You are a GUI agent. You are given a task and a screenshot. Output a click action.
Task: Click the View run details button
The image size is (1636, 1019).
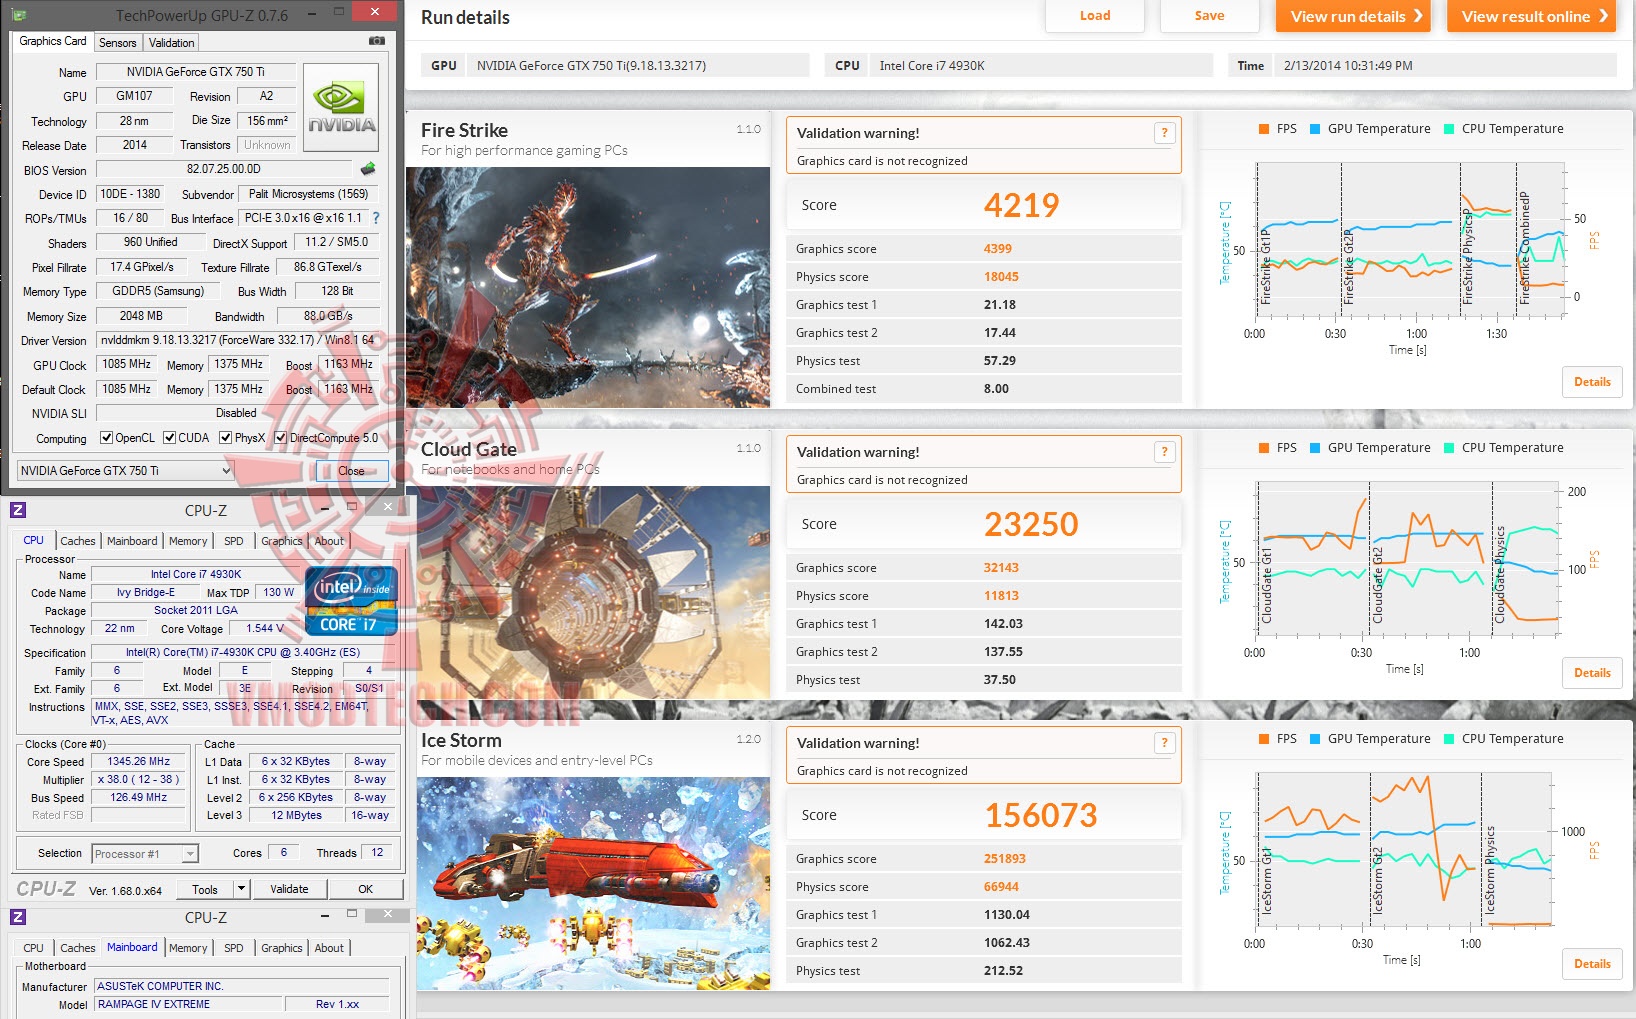[1355, 16]
